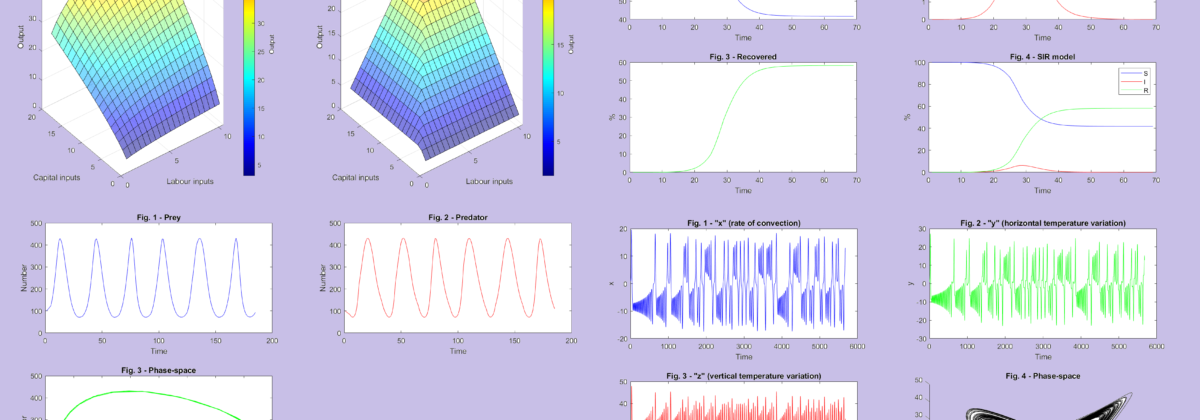The width and height of the screenshot is (1200, 420).
Task: Click the 'Fig. 1 - "x" (rate of convection)' title
Action: [x=743, y=222]
